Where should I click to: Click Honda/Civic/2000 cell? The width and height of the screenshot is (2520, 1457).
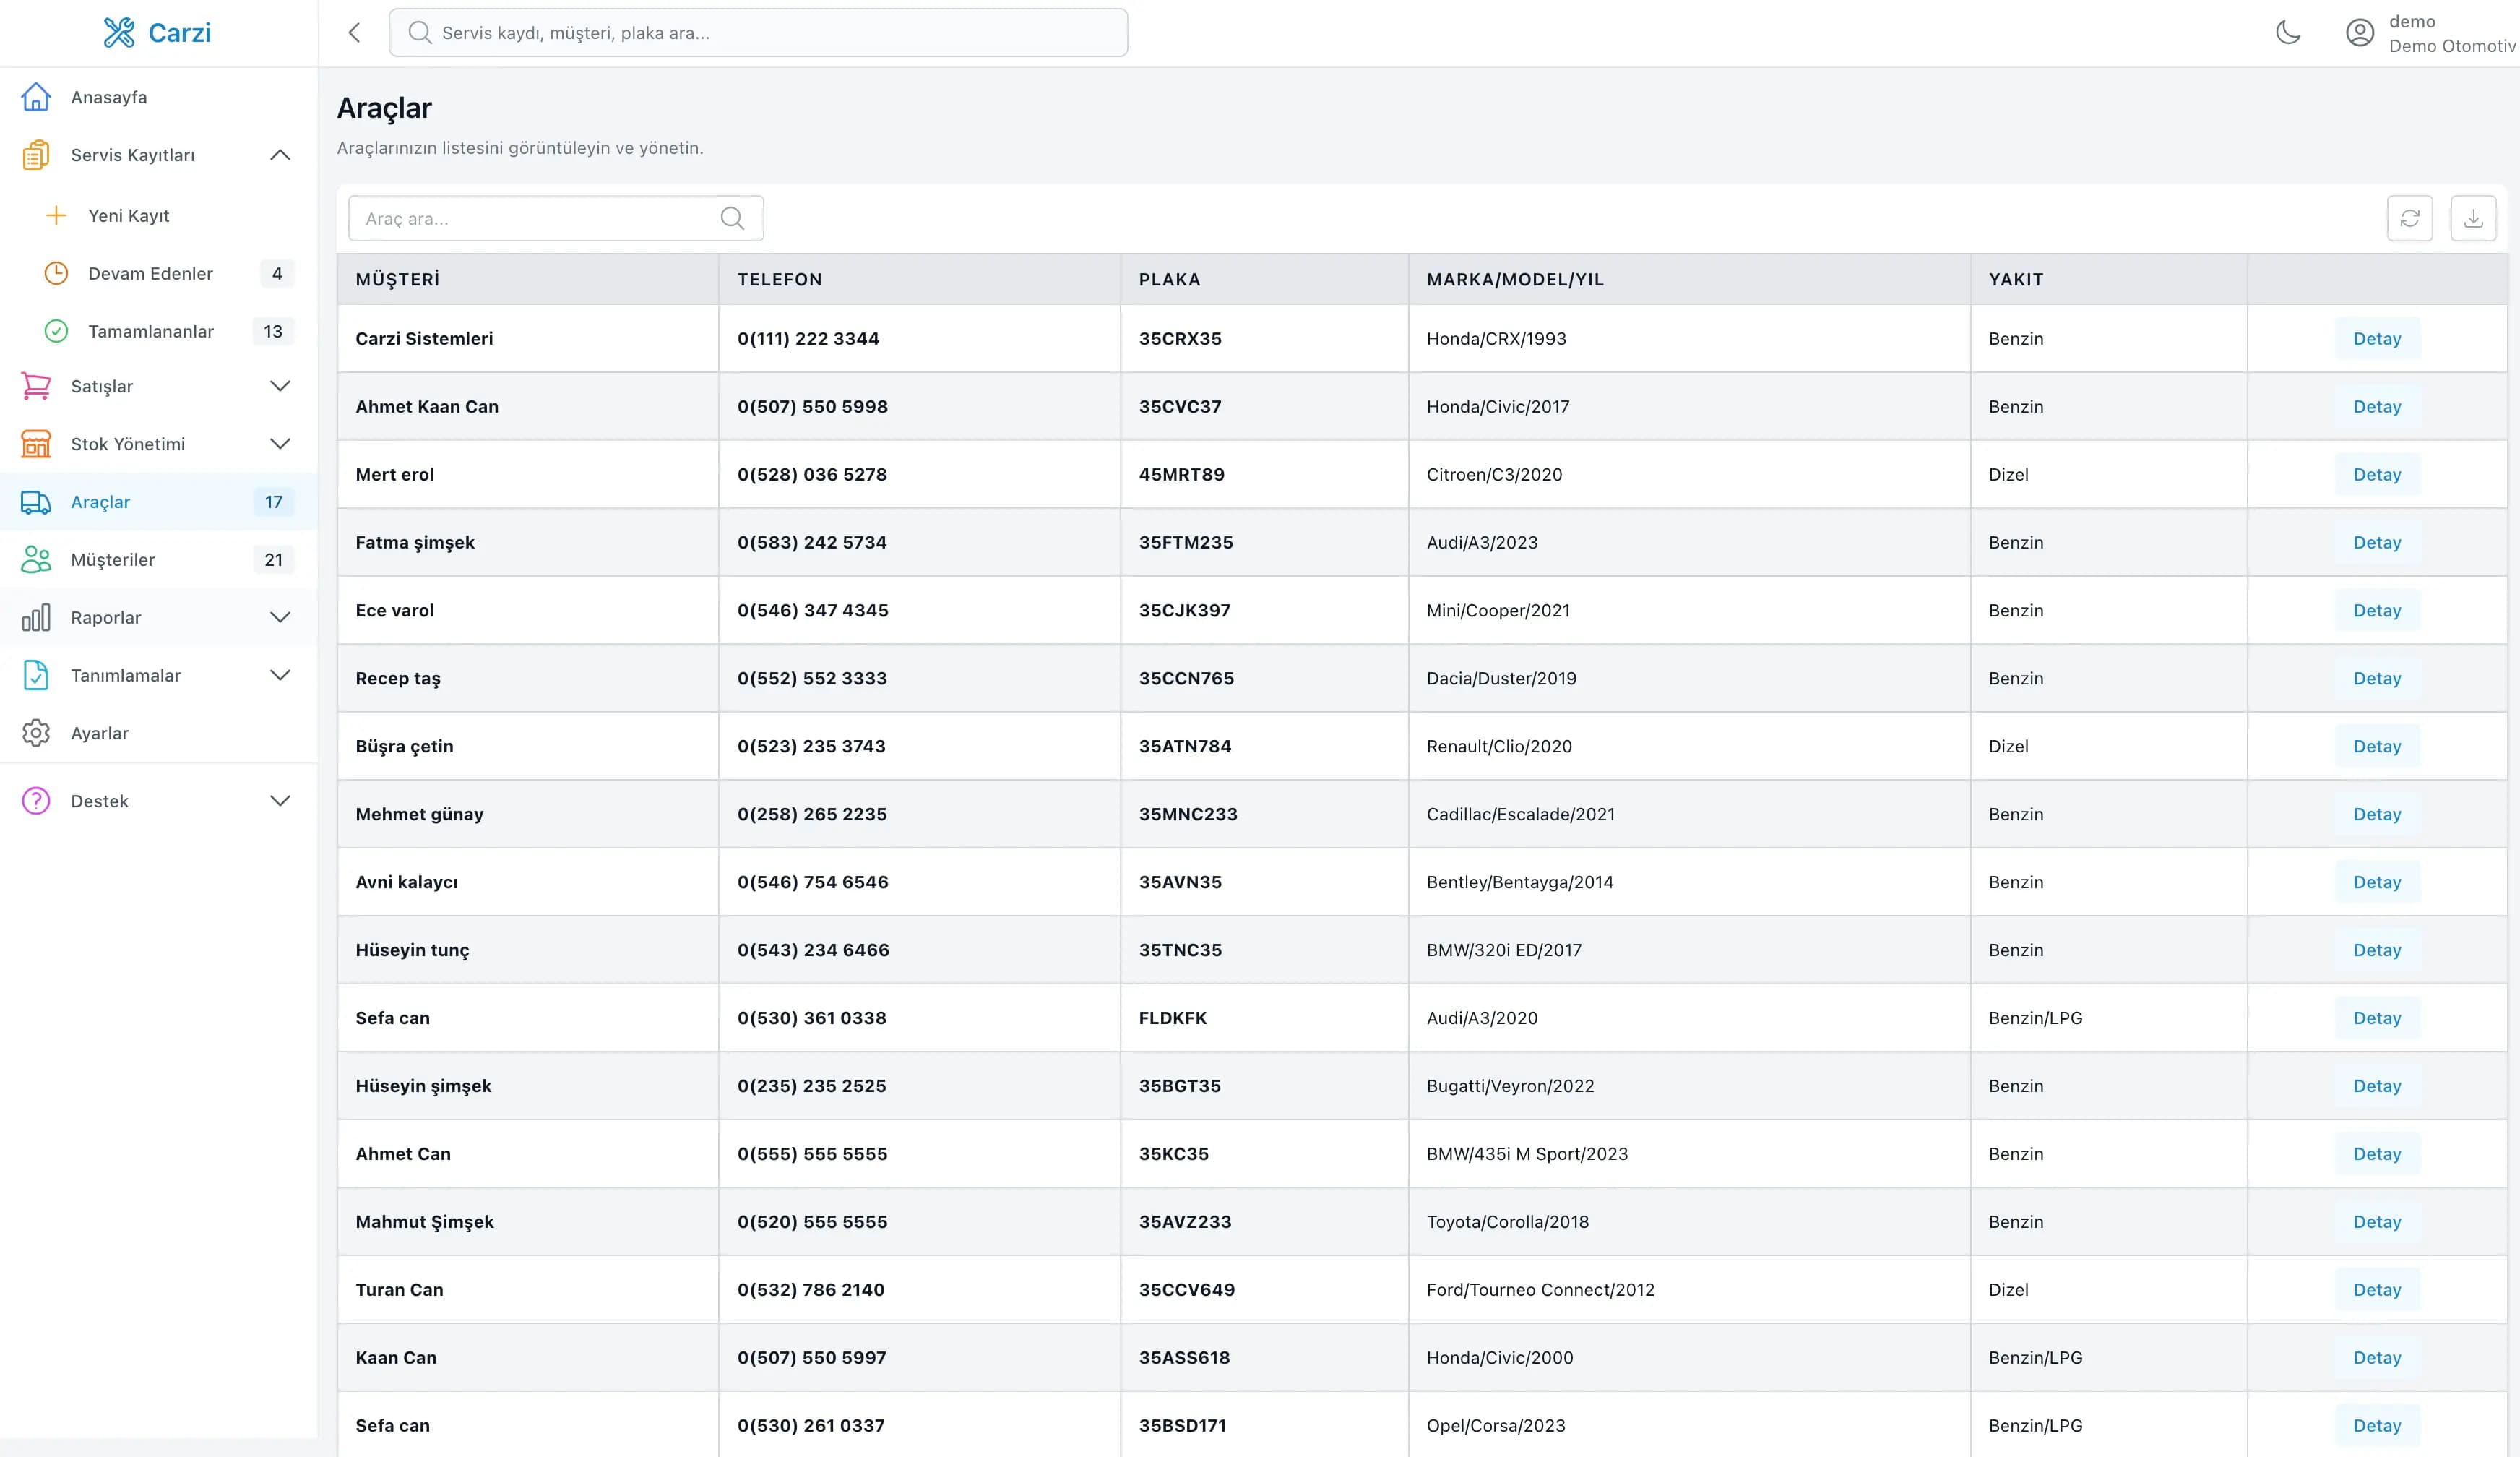(x=1689, y=1358)
